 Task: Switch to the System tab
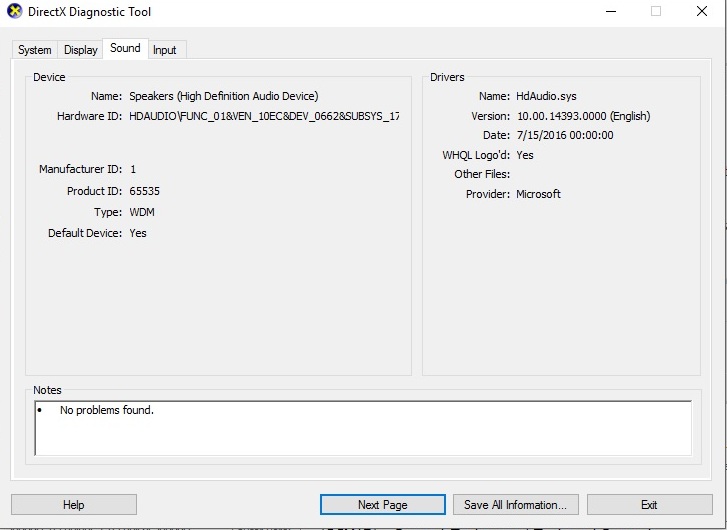(35, 50)
